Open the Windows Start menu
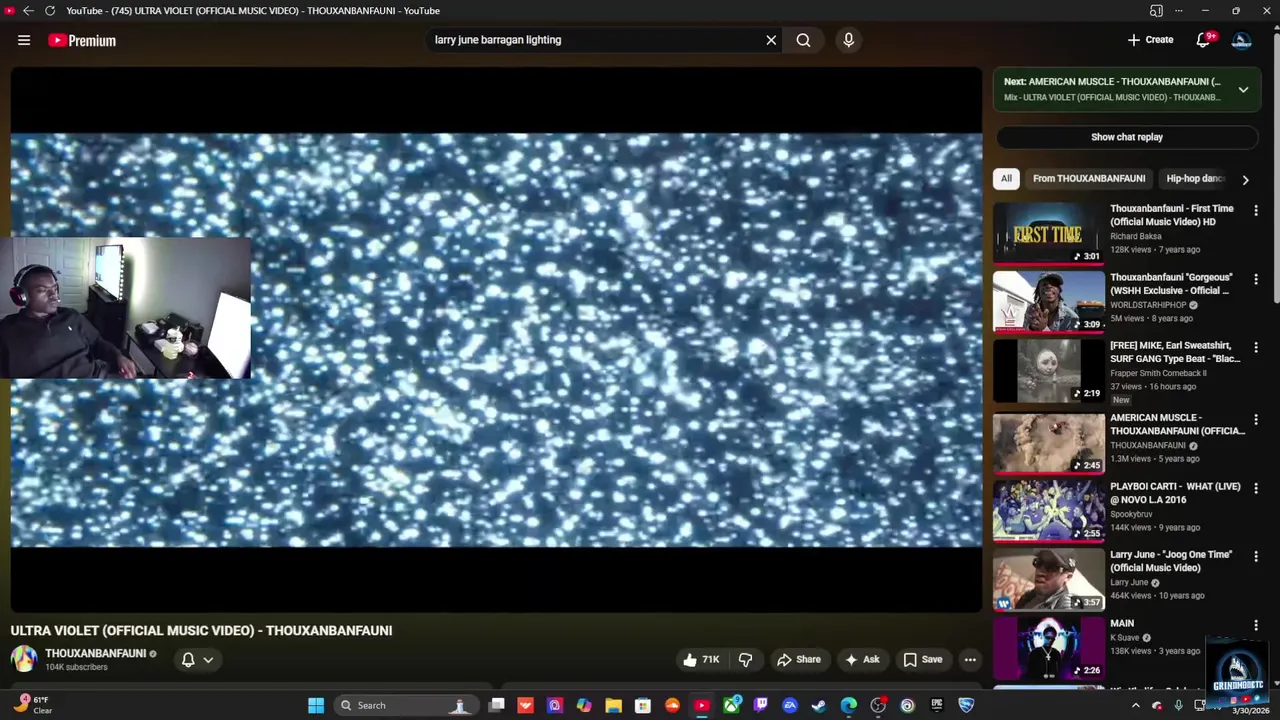The width and height of the screenshot is (1280, 720). click(x=316, y=705)
